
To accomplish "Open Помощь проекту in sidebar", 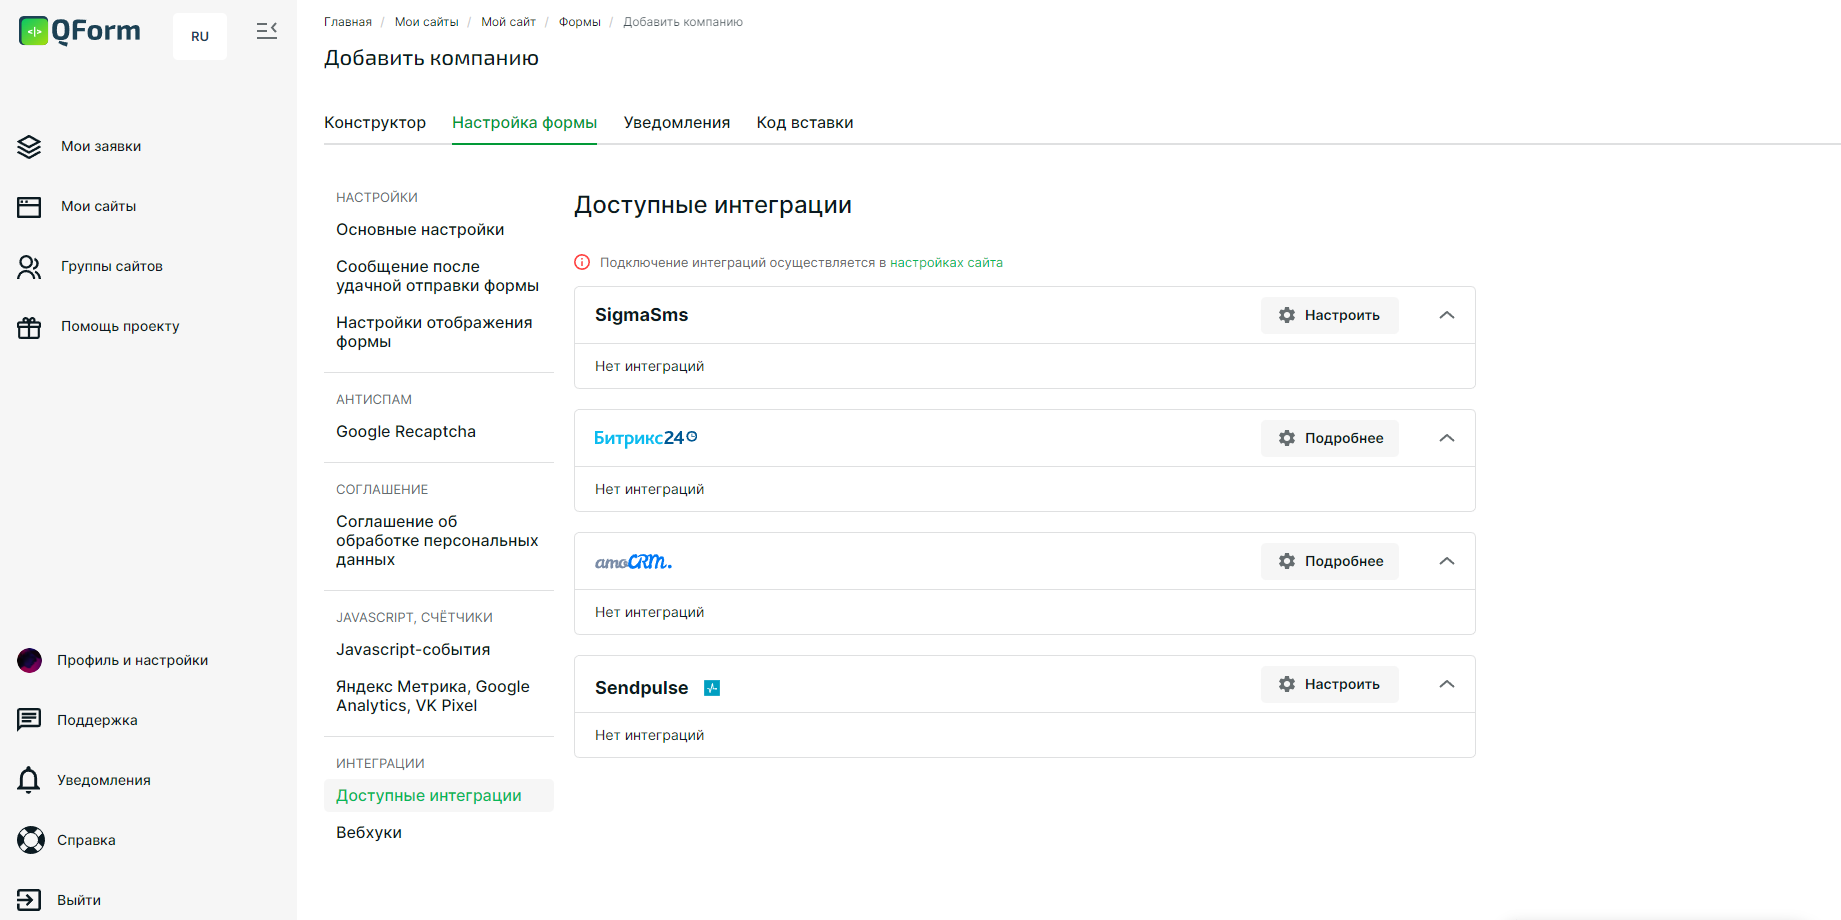I will pos(120,327).
